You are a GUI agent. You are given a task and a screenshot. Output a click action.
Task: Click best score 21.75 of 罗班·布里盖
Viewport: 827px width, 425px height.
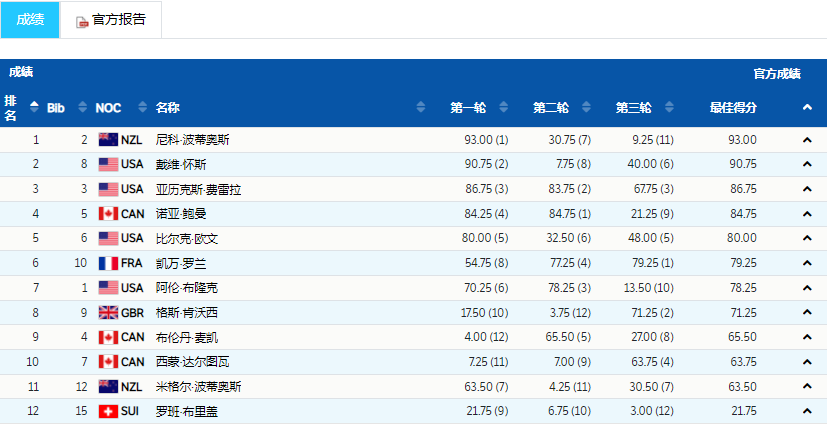pos(744,411)
